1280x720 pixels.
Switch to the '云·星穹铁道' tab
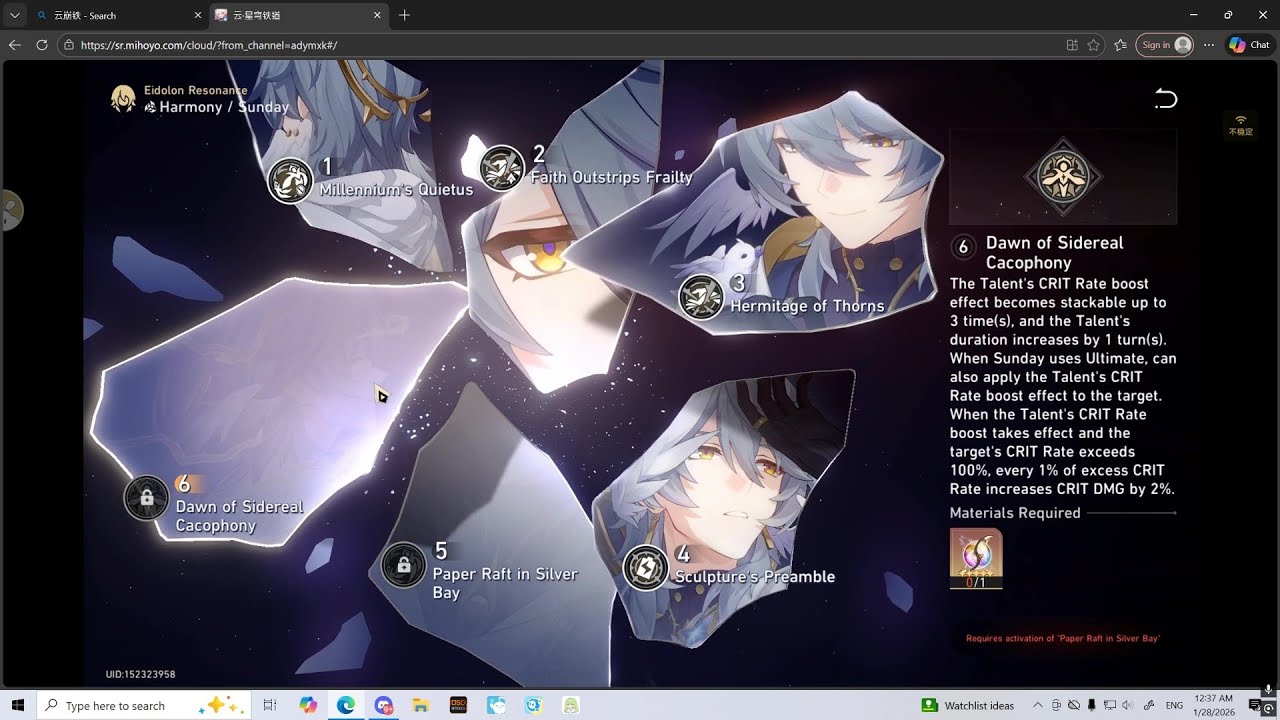point(297,15)
